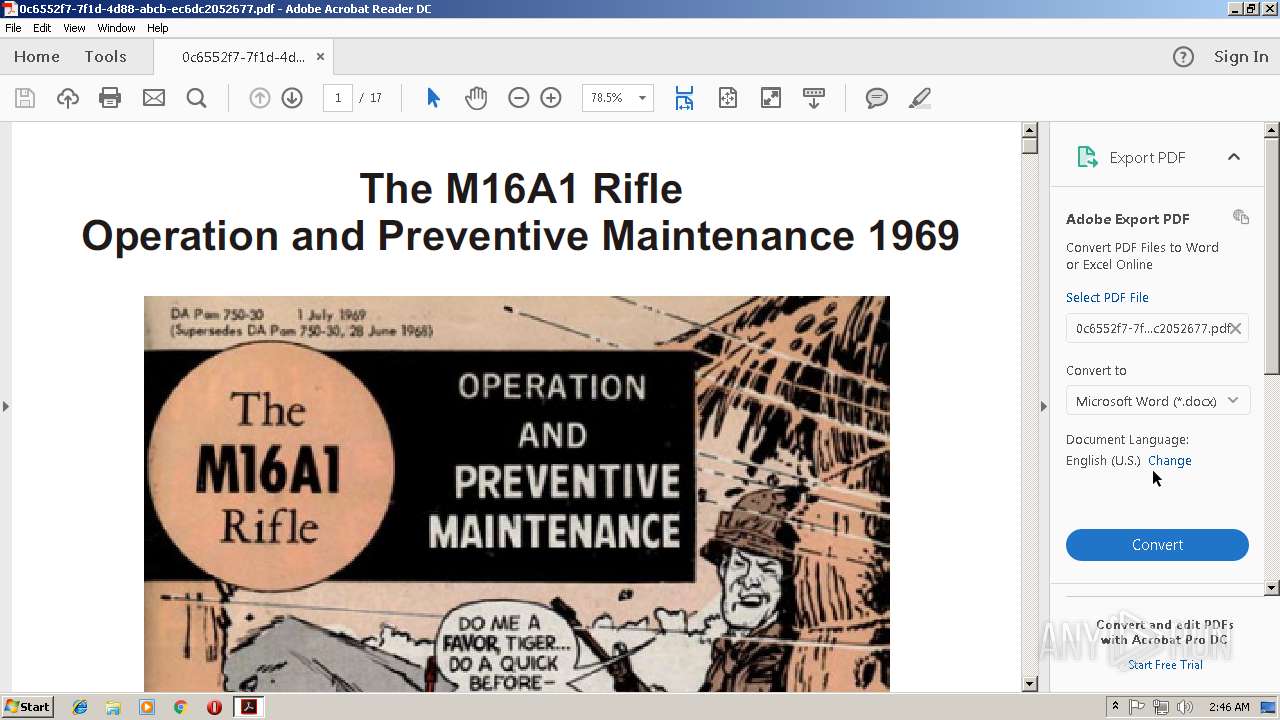Click document vertical scrollbar up arrow
The width and height of the screenshot is (1280, 720).
click(x=1030, y=130)
